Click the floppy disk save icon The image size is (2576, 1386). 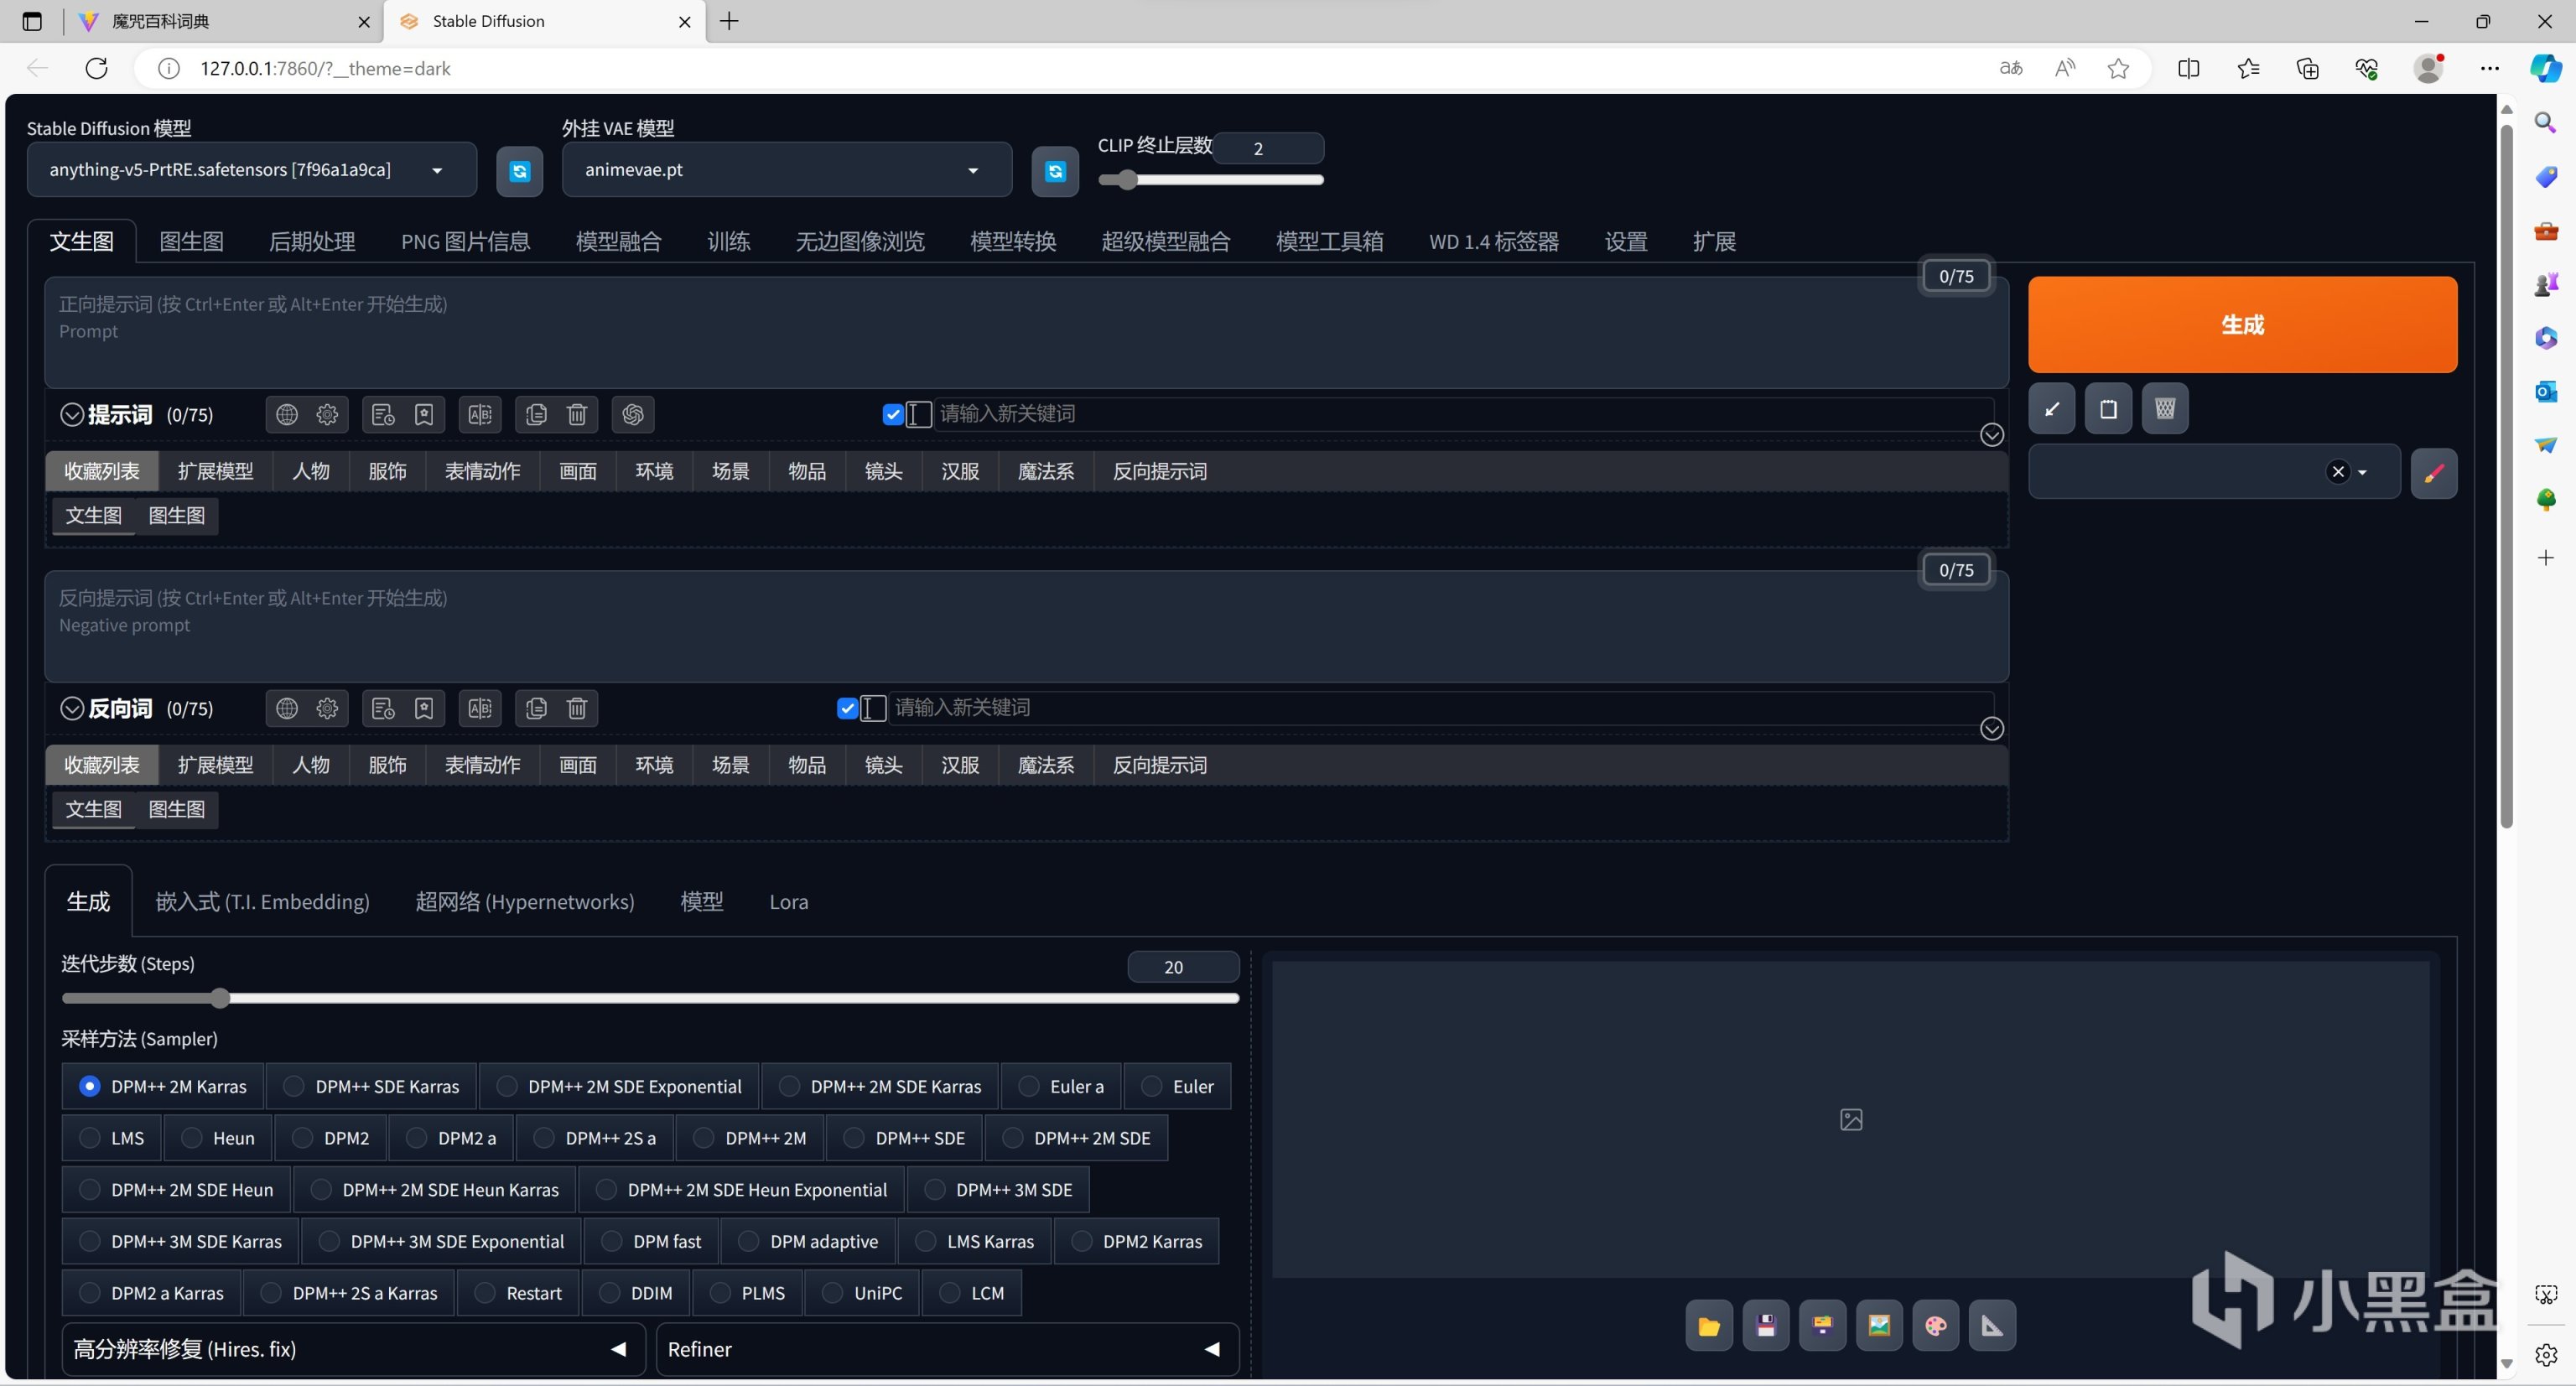pos(1765,1326)
